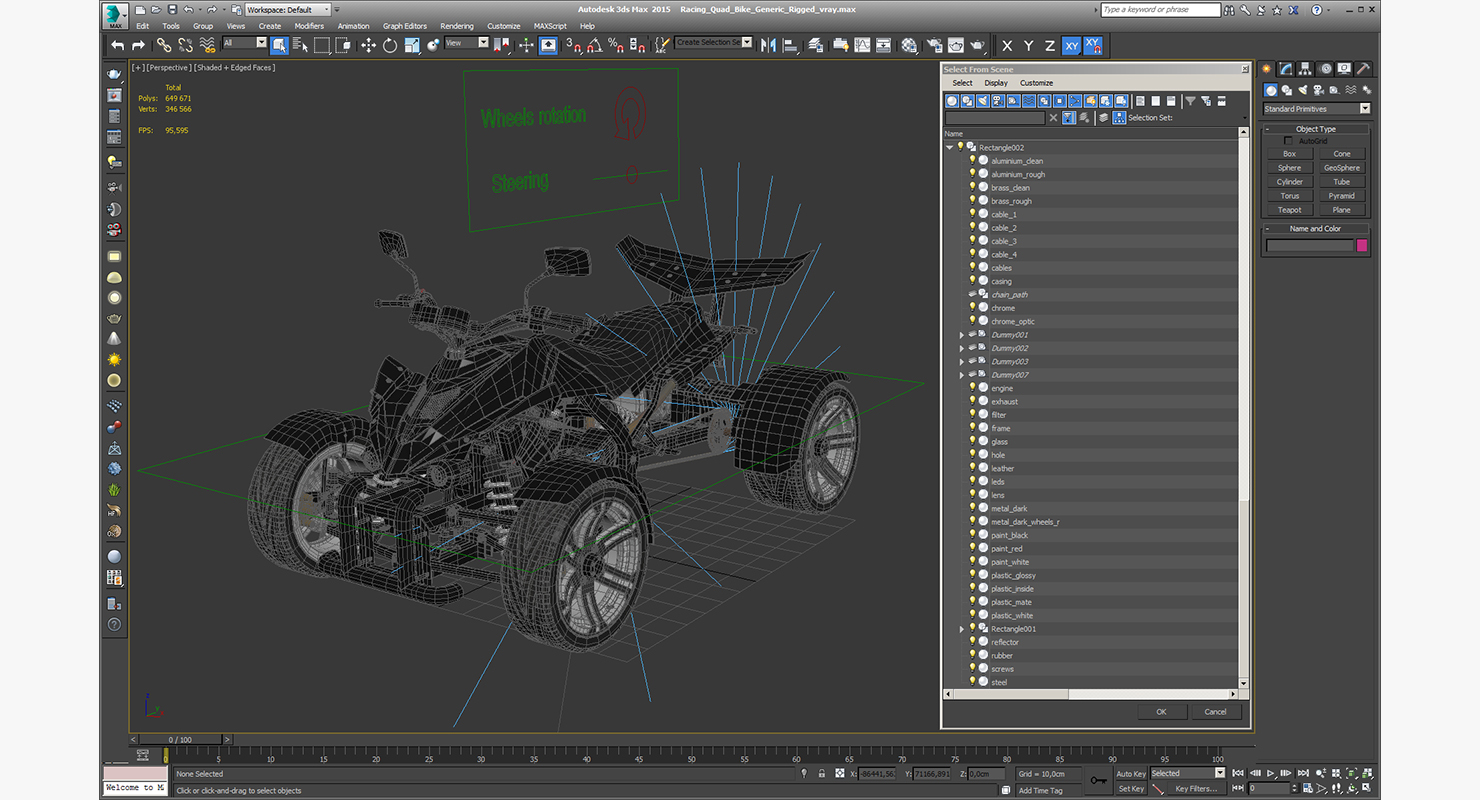
Task: Activate the Select and Move tool
Action: (x=368, y=45)
